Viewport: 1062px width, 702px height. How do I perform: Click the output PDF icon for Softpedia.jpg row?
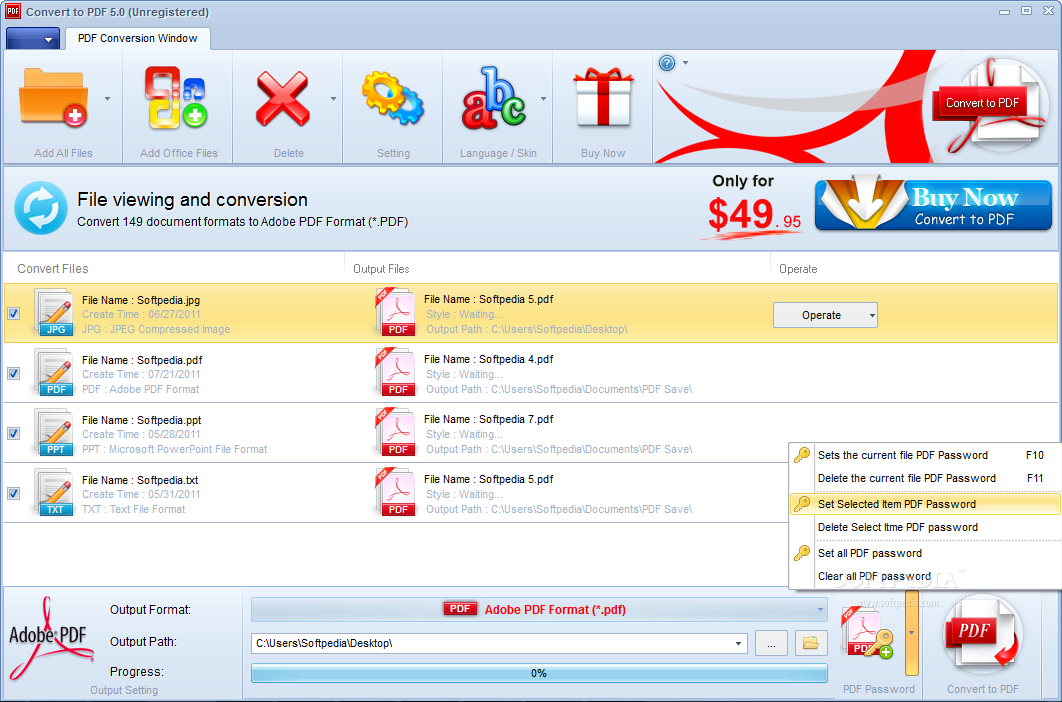pyautogui.click(x=396, y=312)
